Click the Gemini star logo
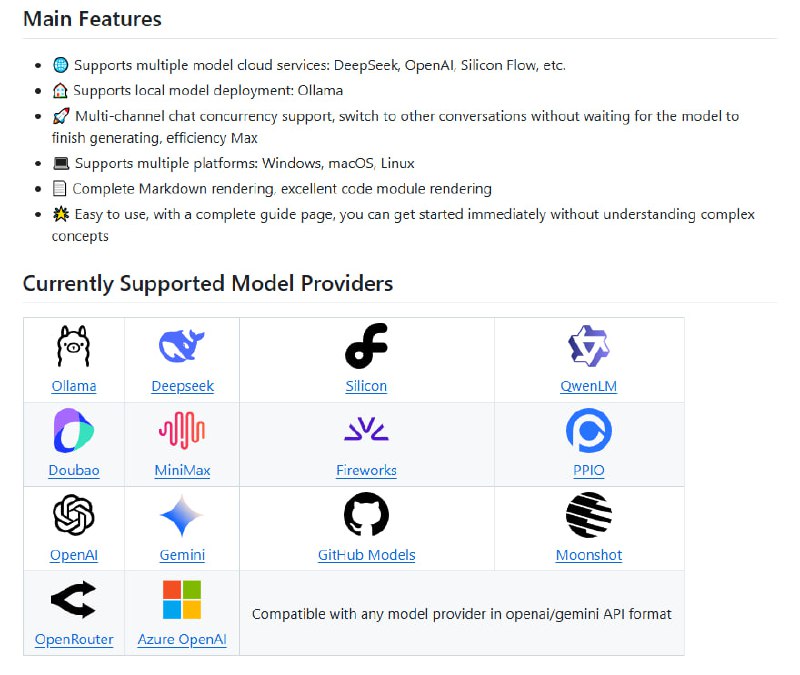 [x=182, y=516]
